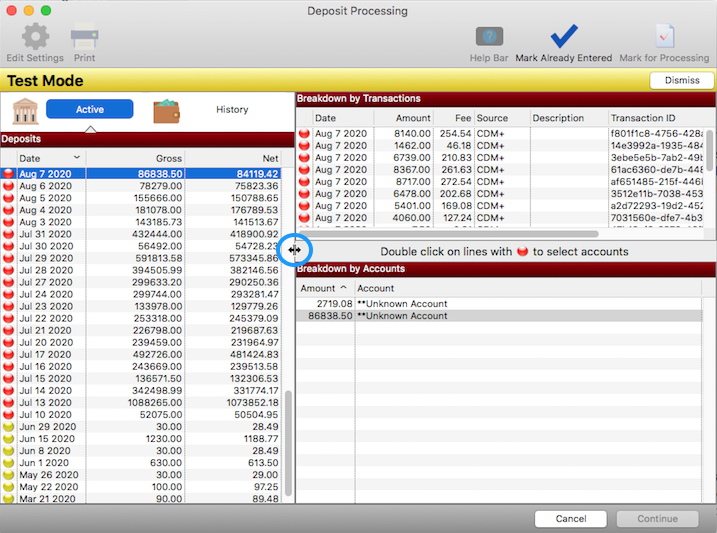This screenshot has height=533, width=717.
Task: Click the bank building icon
Action: [24, 110]
